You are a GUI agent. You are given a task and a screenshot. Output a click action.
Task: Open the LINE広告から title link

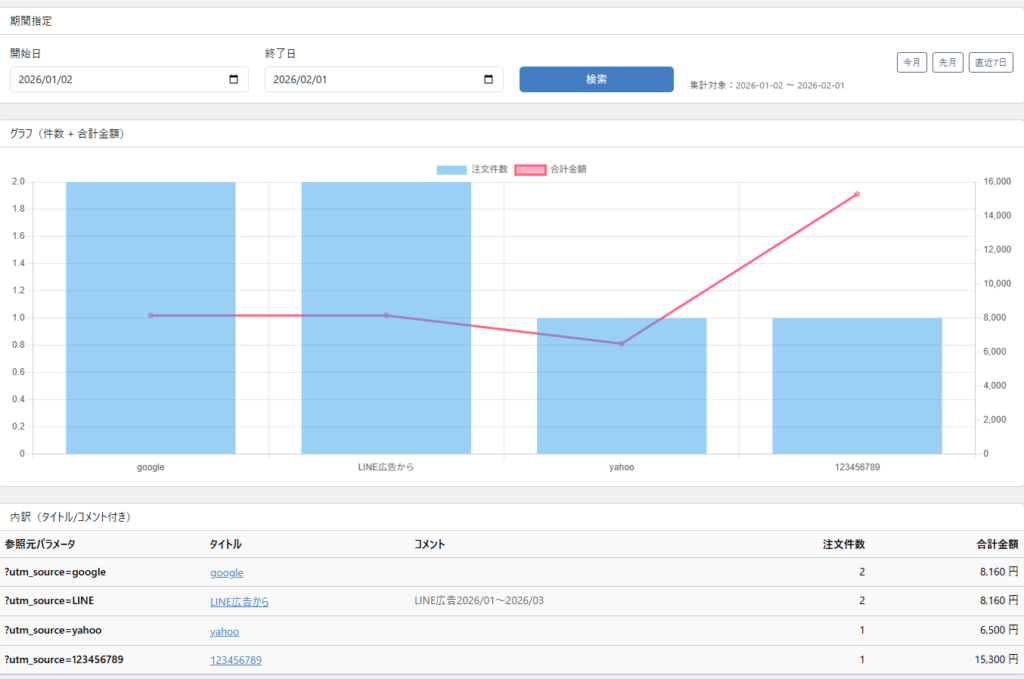click(x=239, y=602)
